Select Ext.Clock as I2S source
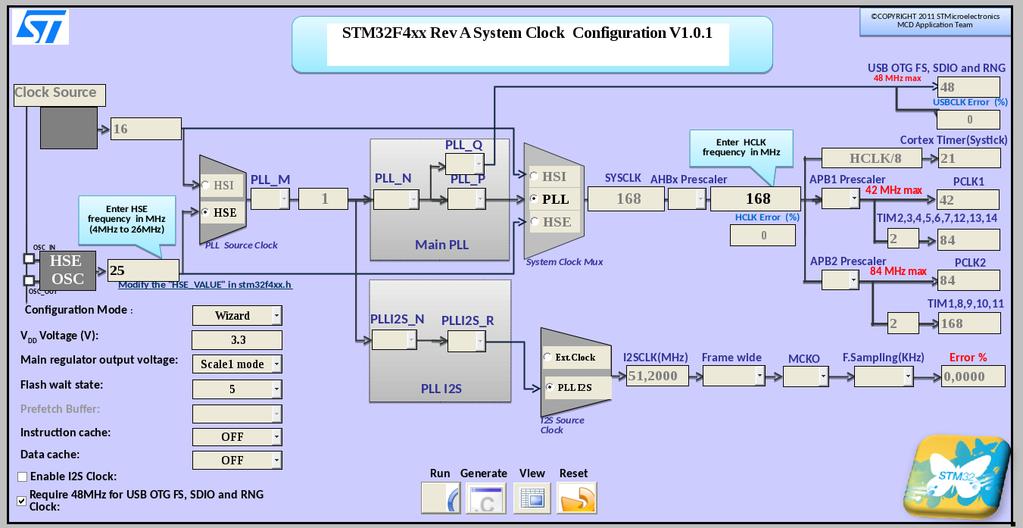The image size is (1023, 528). tap(547, 358)
